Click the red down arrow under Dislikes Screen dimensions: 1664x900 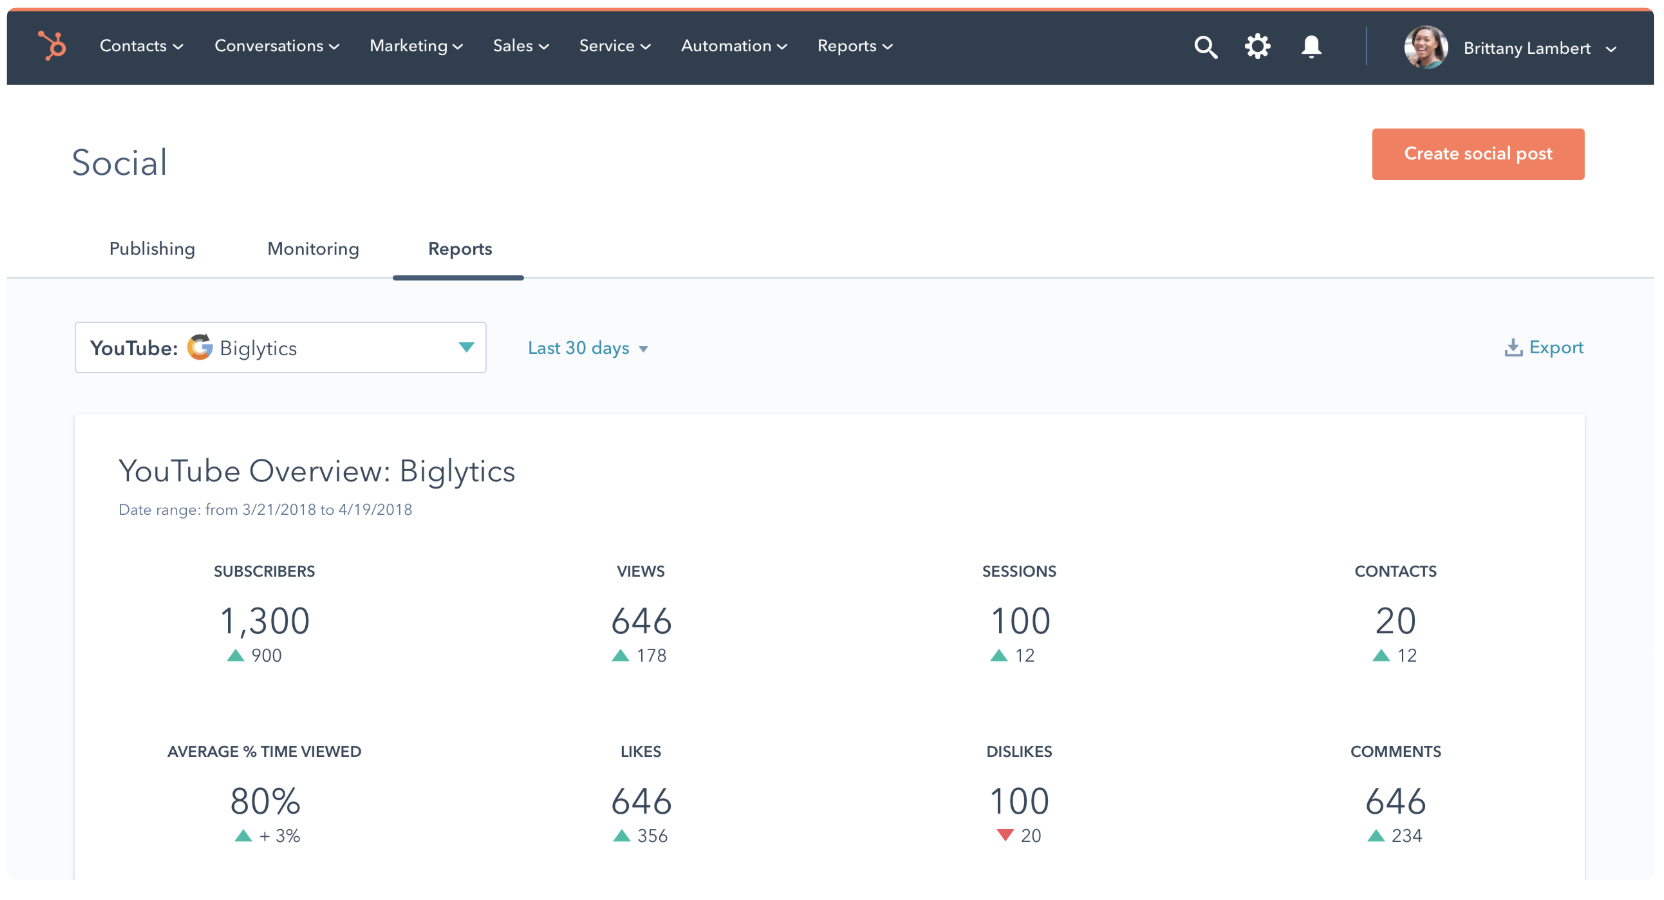pyautogui.click(x=1005, y=835)
